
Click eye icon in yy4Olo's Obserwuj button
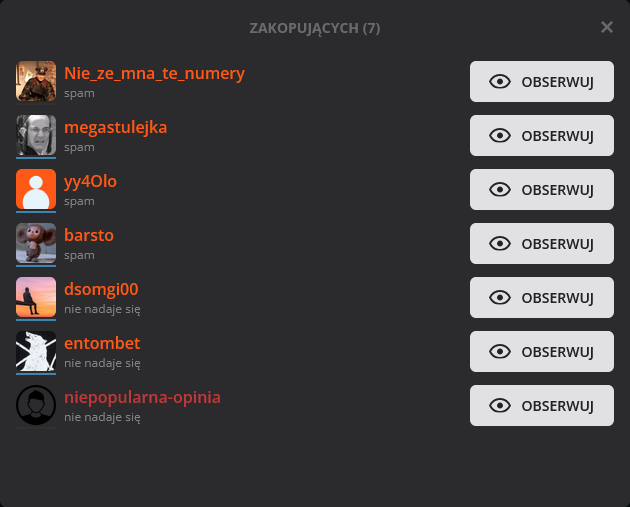[x=501, y=190]
